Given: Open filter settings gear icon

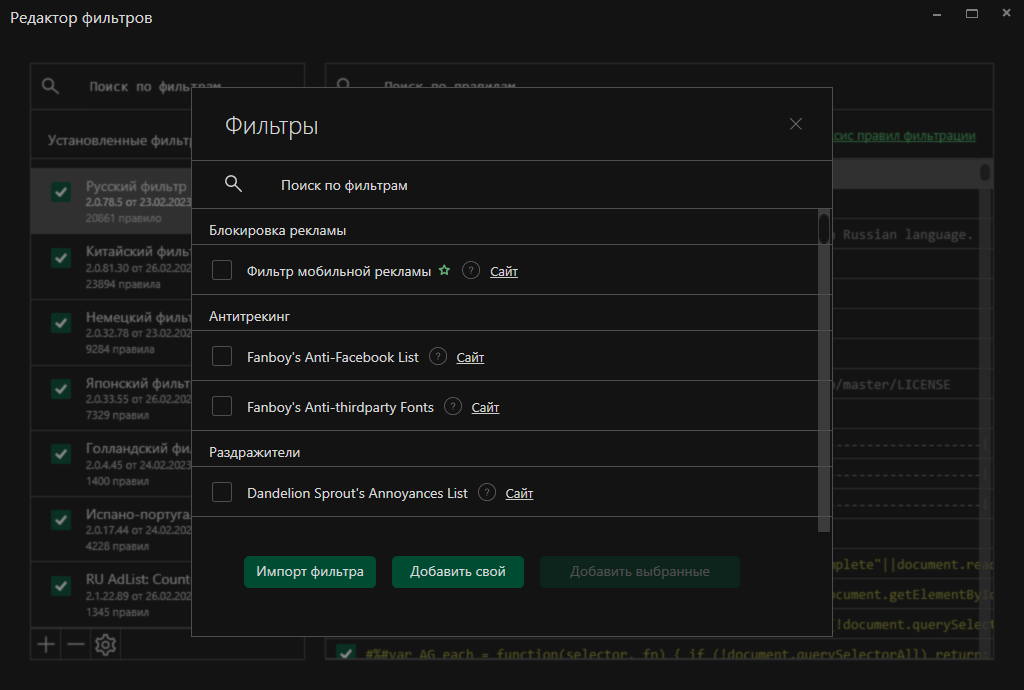Looking at the screenshot, I should pos(105,645).
